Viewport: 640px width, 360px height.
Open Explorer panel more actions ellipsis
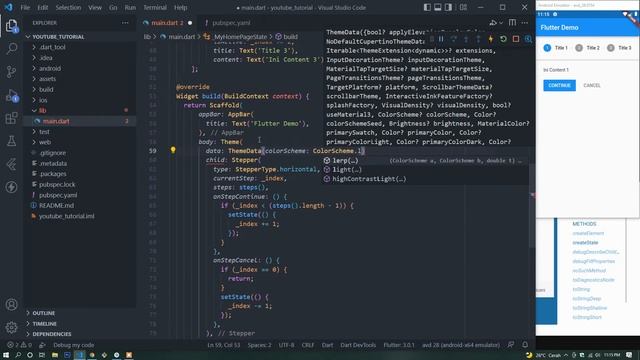125,23
